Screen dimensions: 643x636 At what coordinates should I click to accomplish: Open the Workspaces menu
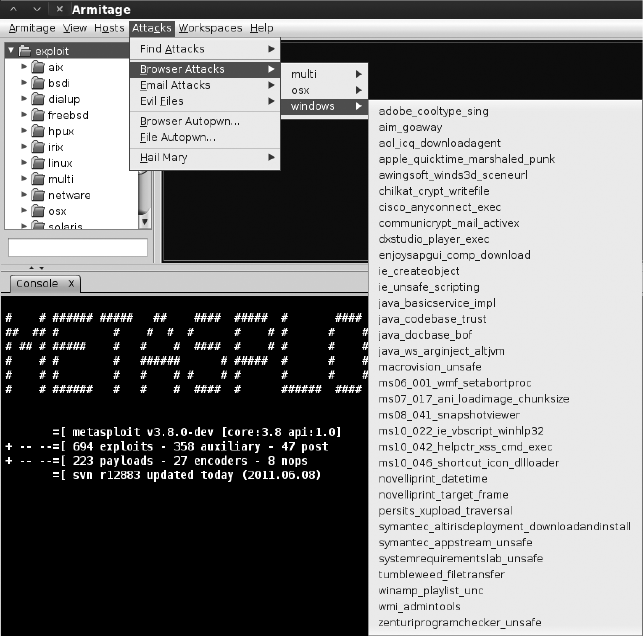[x=210, y=28]
